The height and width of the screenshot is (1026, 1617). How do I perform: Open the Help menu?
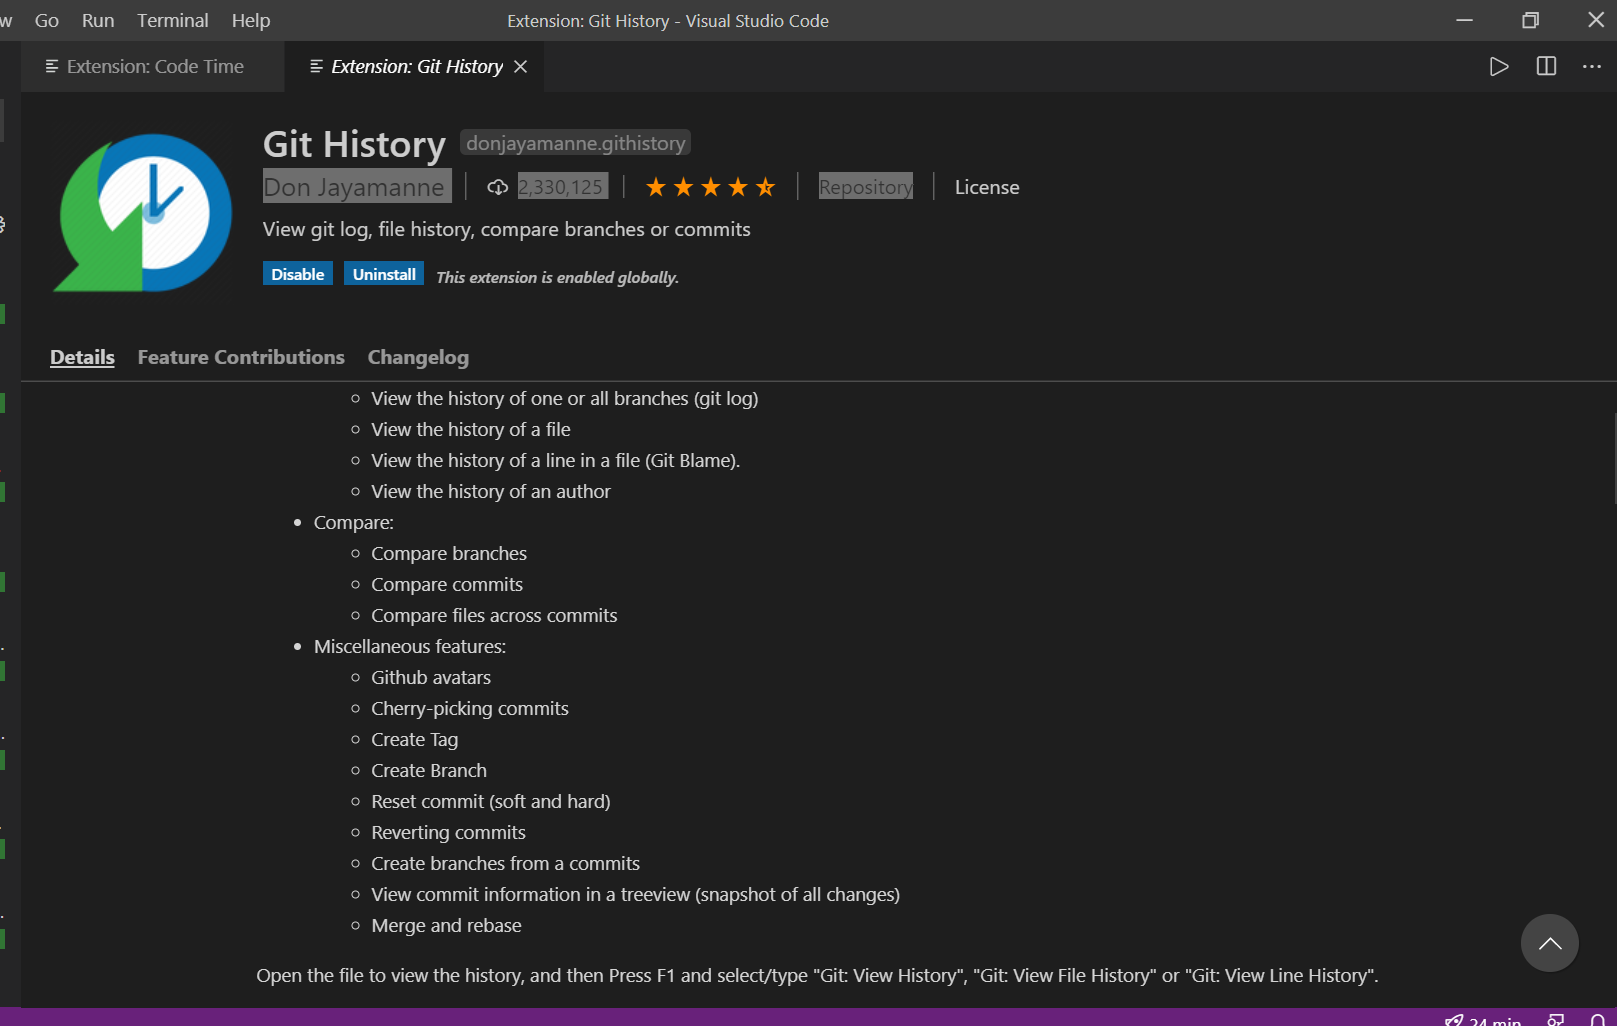[x=251, y=20]
